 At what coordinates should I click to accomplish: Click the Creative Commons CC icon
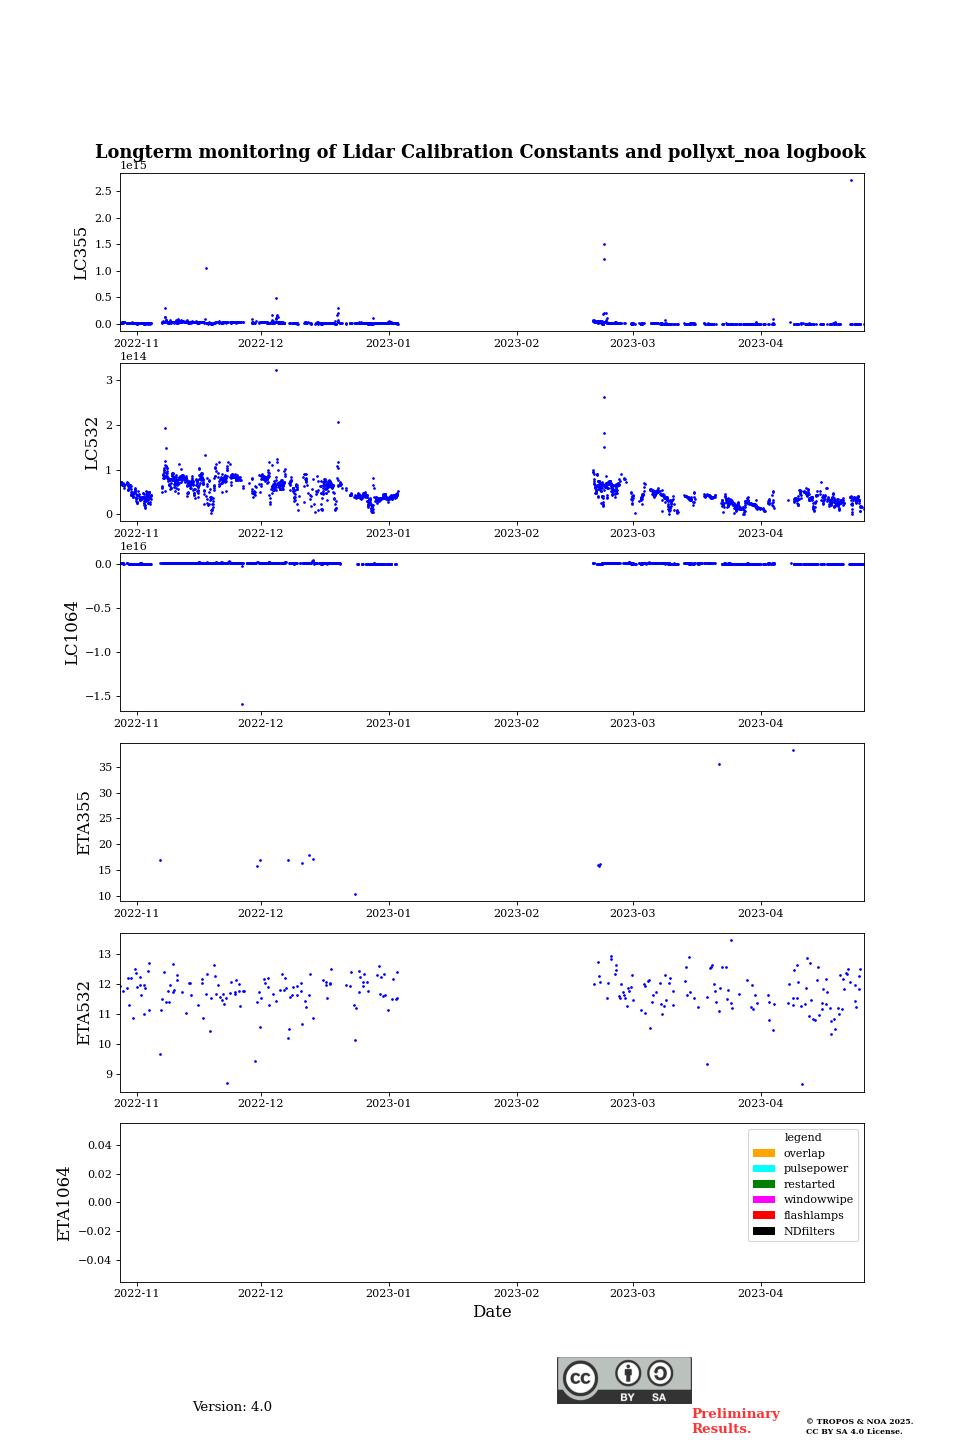tap(580, 1378)
